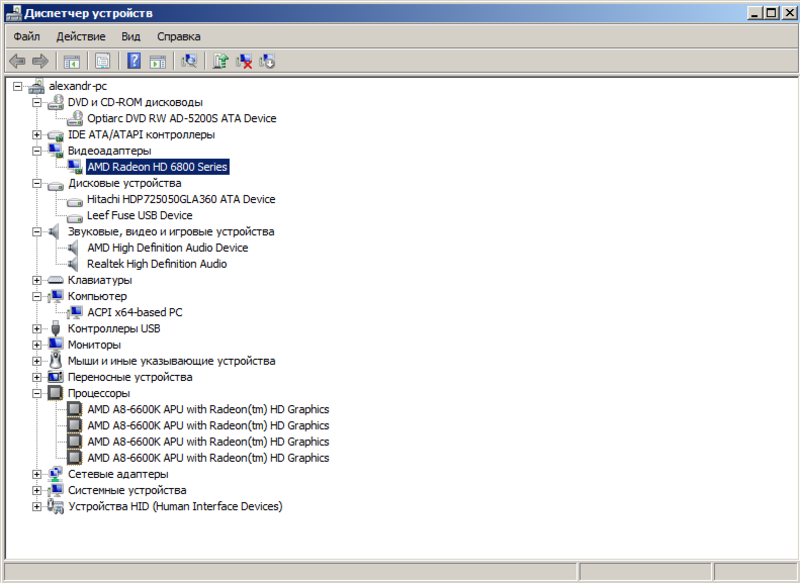800x583 pixels.
Task: Minimize the Диспетчер устройств window
Action: 756,13
